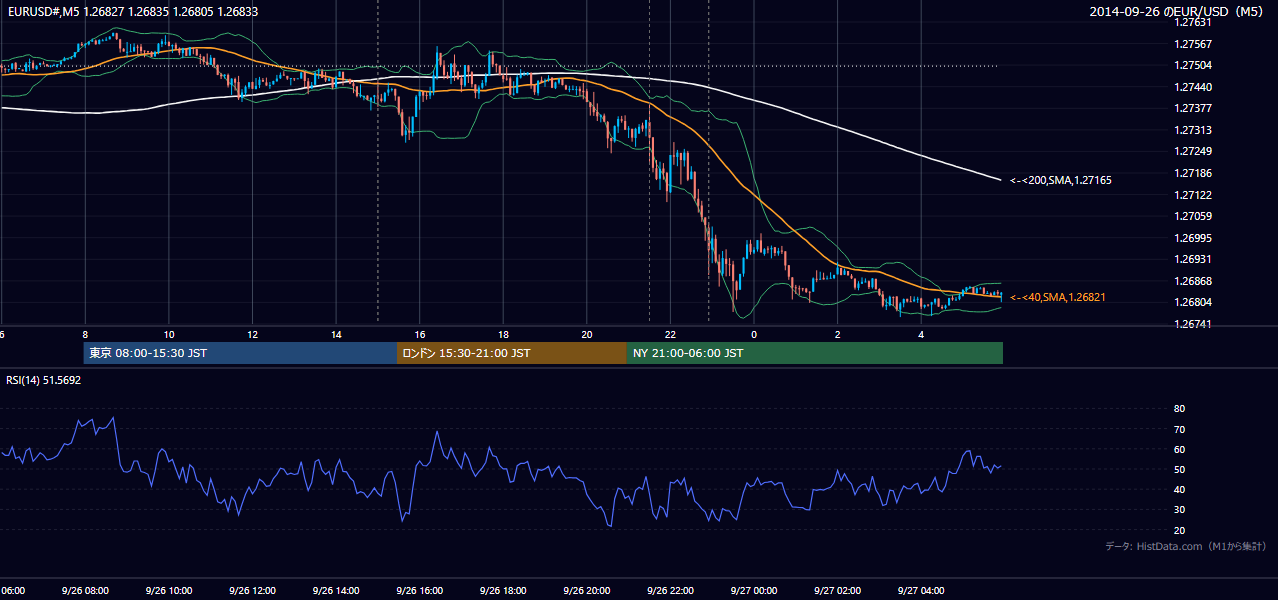This screenshot has height=600, width=1278.
Task: Click the 9/27 00:00 time label
Action: pos(754,590)
